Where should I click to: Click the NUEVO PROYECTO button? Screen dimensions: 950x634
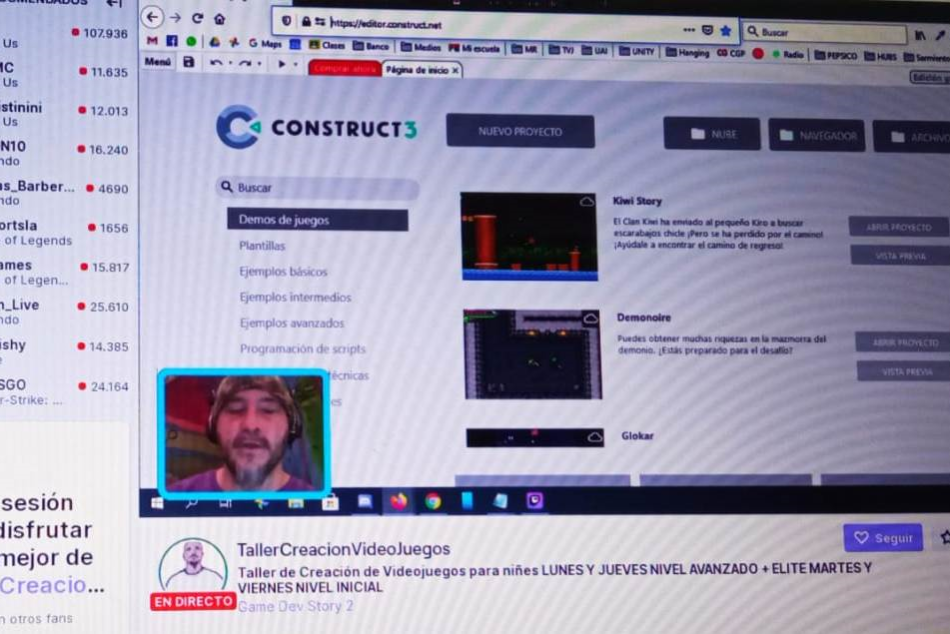[520, 131]
